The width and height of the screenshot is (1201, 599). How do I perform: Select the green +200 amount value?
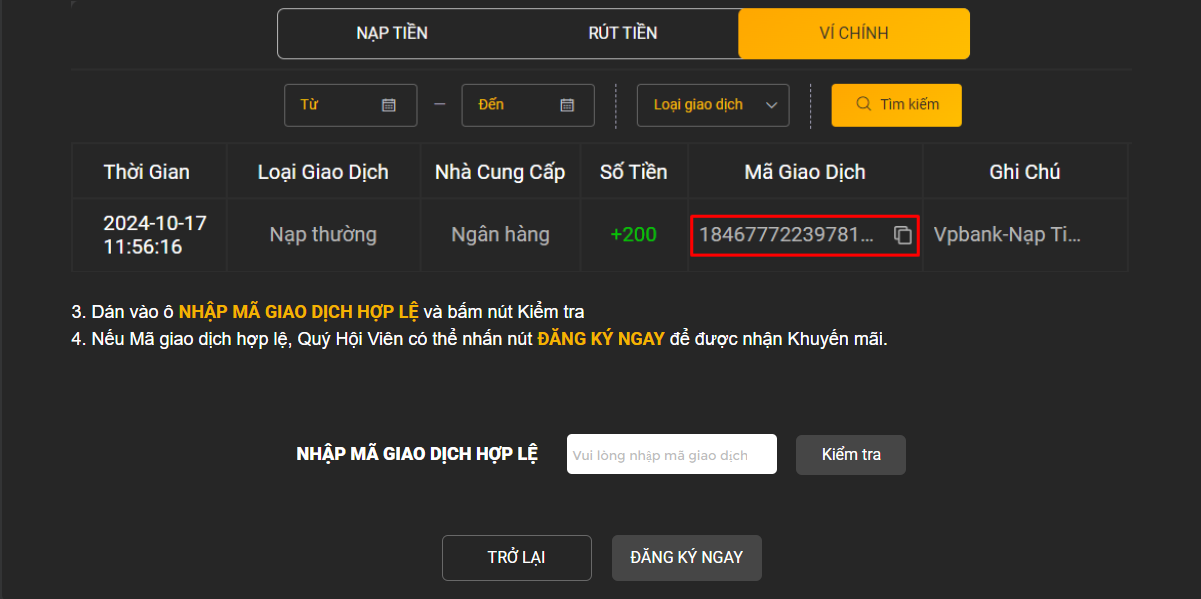tap(634, 235)
